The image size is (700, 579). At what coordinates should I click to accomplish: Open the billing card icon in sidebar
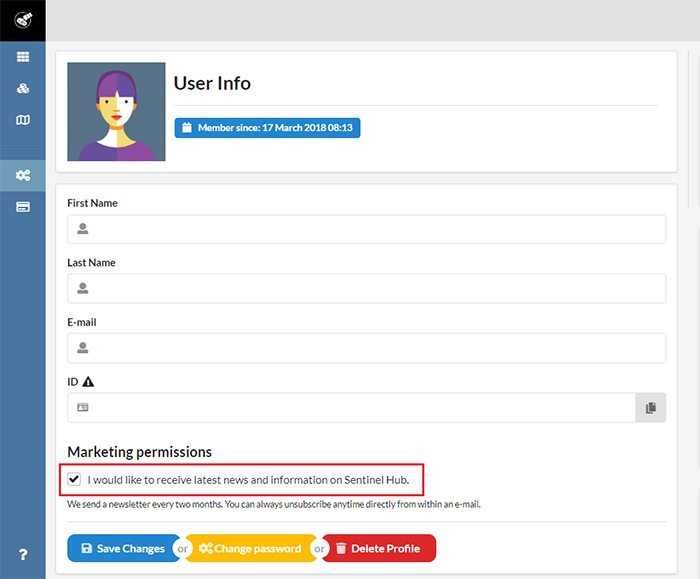coord(23,207)
